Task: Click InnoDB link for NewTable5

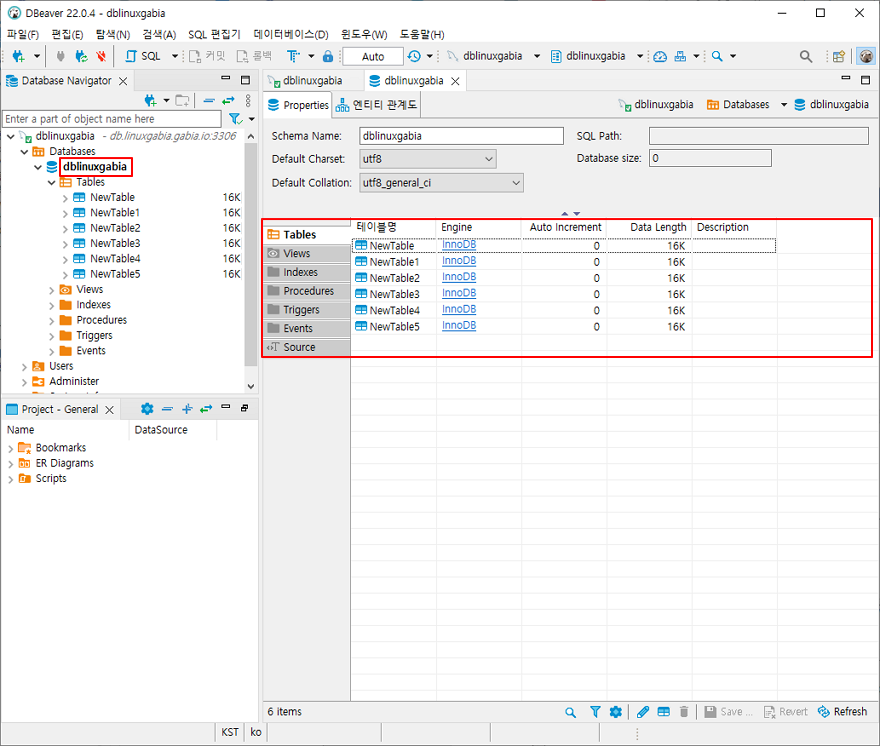Action: 459,326
